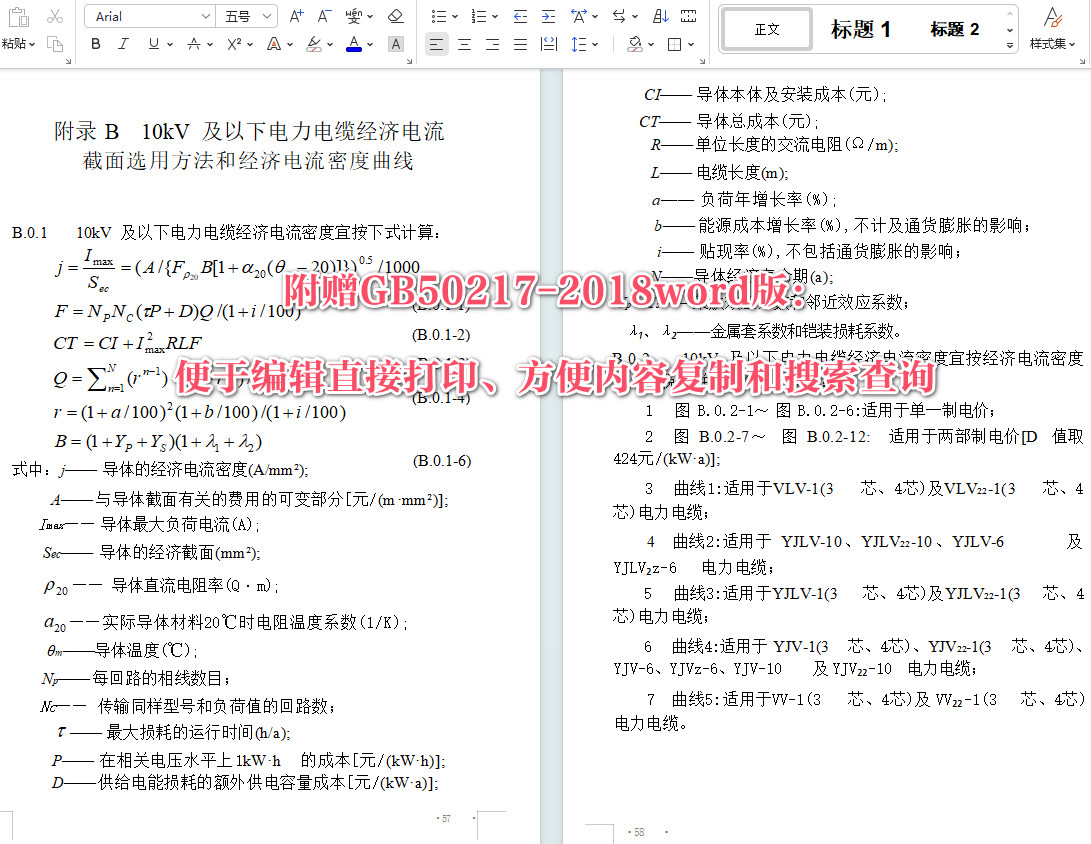Select the Bold formatting icon
The width and height of the screenshot is (1091, 844).
pyautogui.click(x=96, y=44)
